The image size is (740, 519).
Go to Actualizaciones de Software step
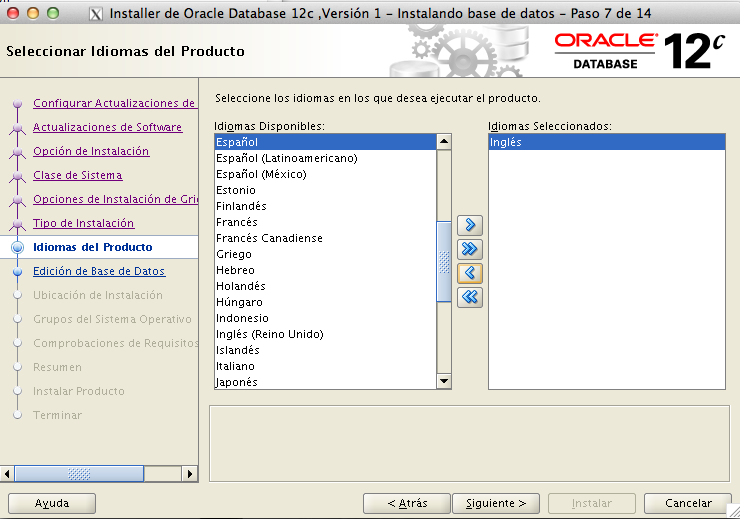click(107, 127)
